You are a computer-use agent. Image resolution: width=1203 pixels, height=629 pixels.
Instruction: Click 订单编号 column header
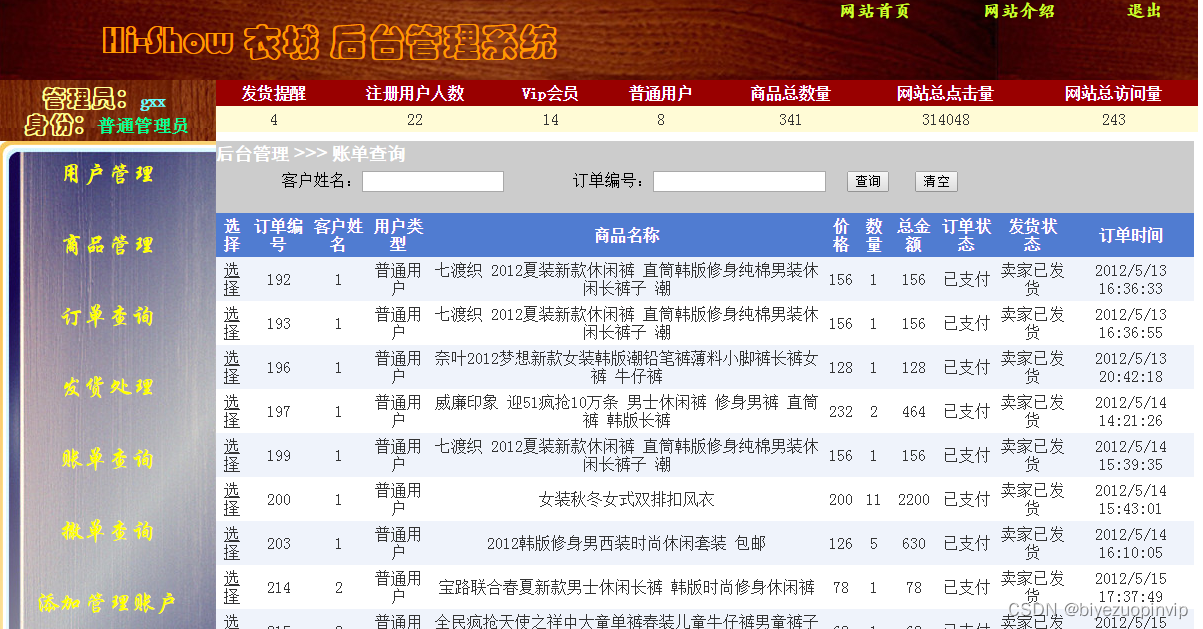point(279,235)
